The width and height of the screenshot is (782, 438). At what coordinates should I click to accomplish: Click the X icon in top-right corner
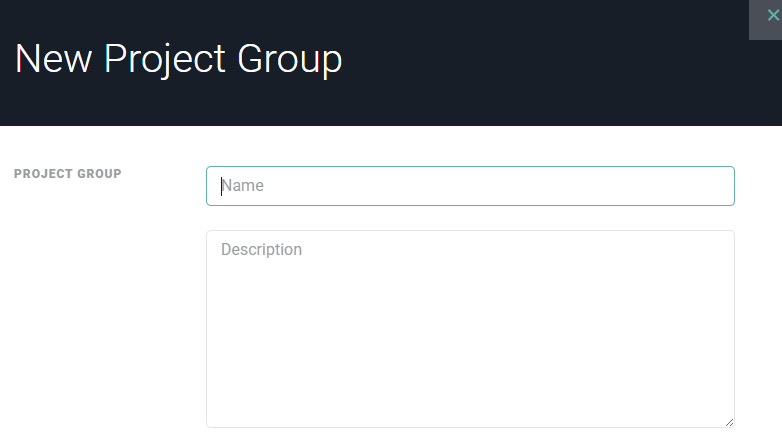tap(771, 16)
